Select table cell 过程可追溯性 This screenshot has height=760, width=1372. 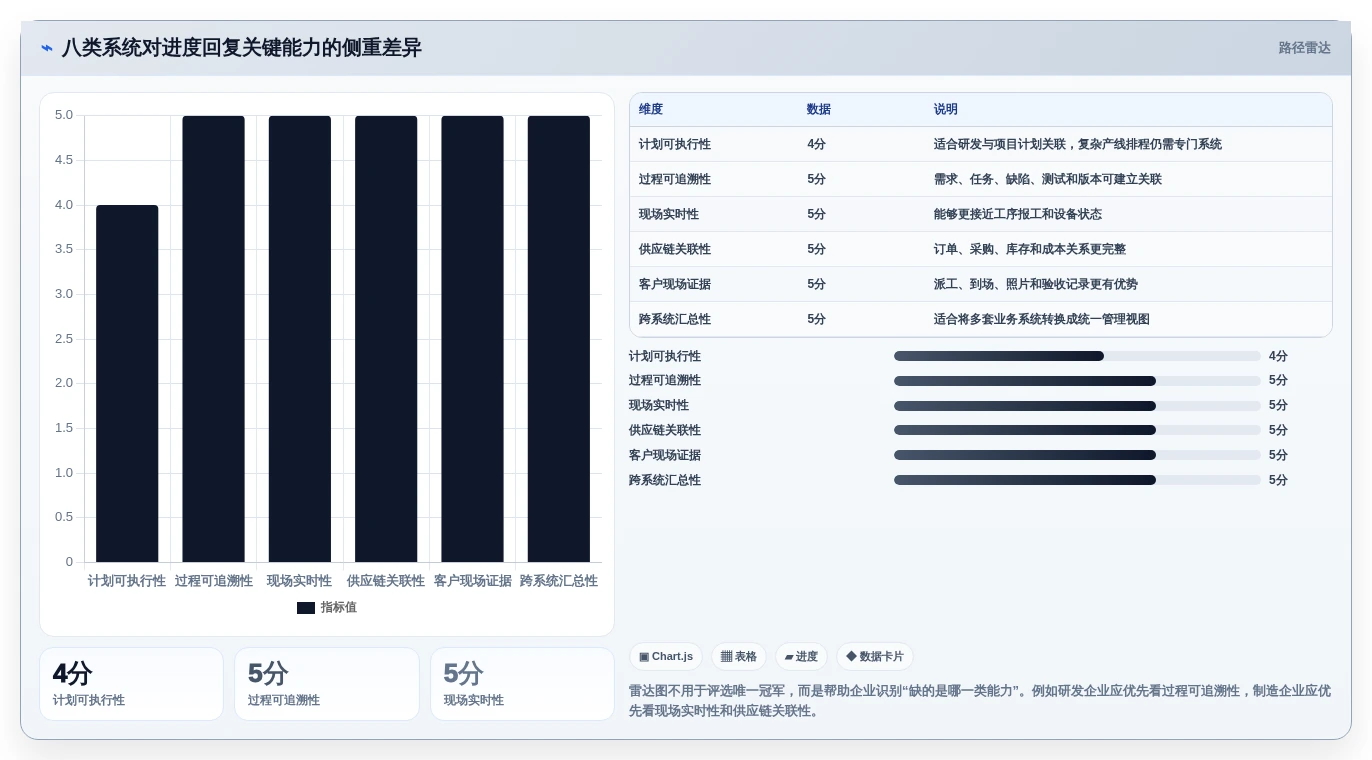point(675,180)
